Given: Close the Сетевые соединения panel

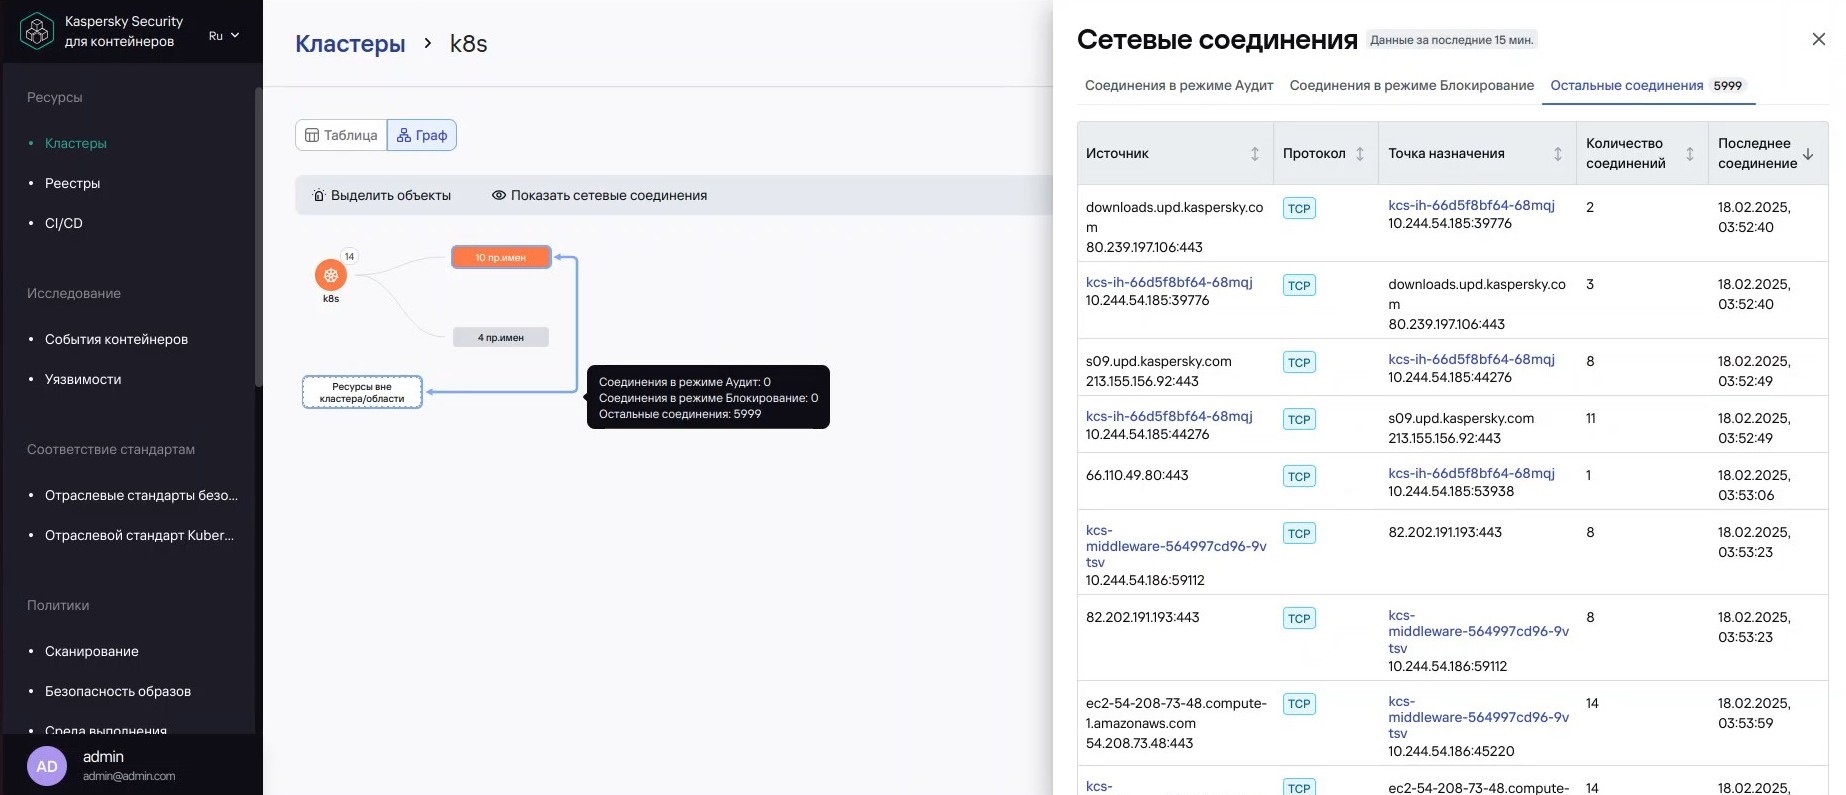Looking at the screenshot, I should (1819, 39).
